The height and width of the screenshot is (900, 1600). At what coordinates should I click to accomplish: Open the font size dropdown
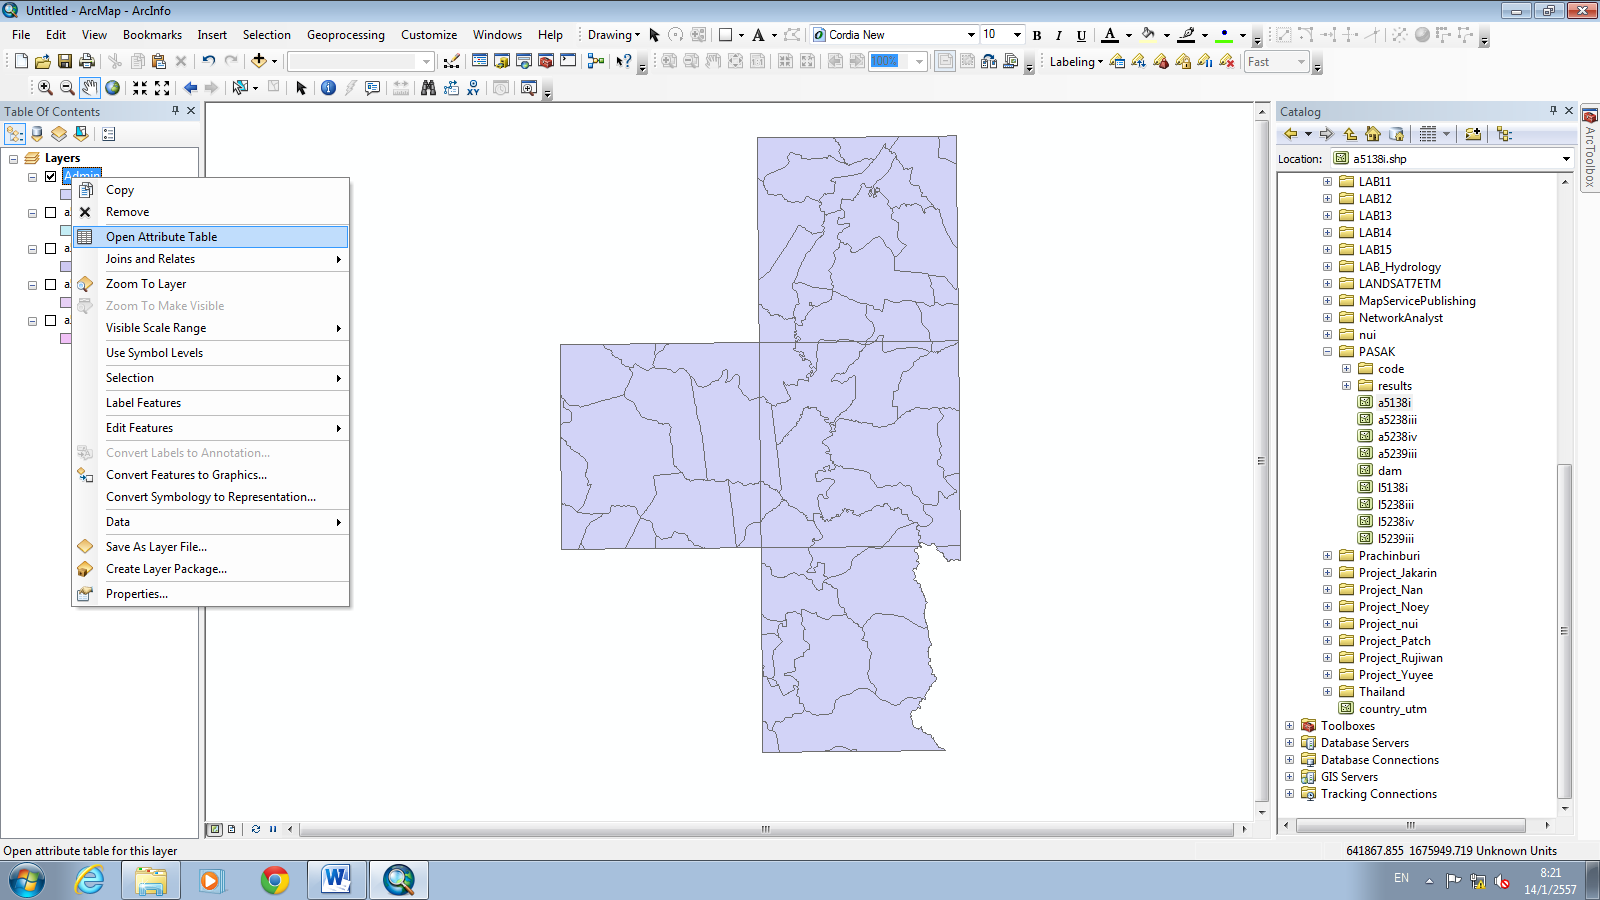click(1017, 35)
